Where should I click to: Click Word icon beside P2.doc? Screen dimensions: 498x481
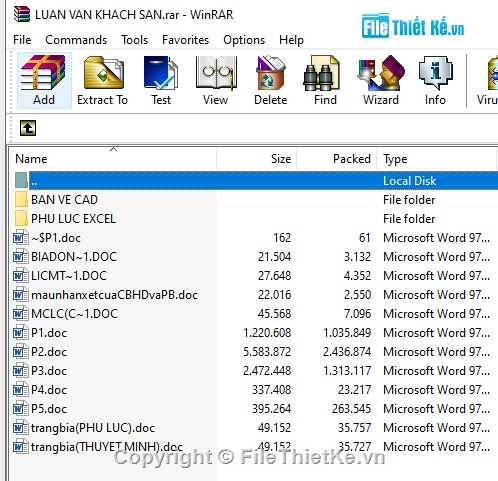point(21,352)
